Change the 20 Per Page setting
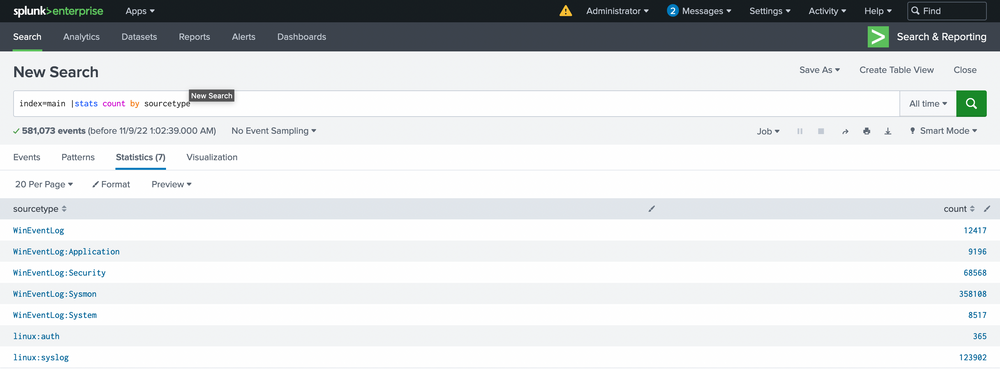This screenshot has height=370, width=1000. (x=44, y=184)
